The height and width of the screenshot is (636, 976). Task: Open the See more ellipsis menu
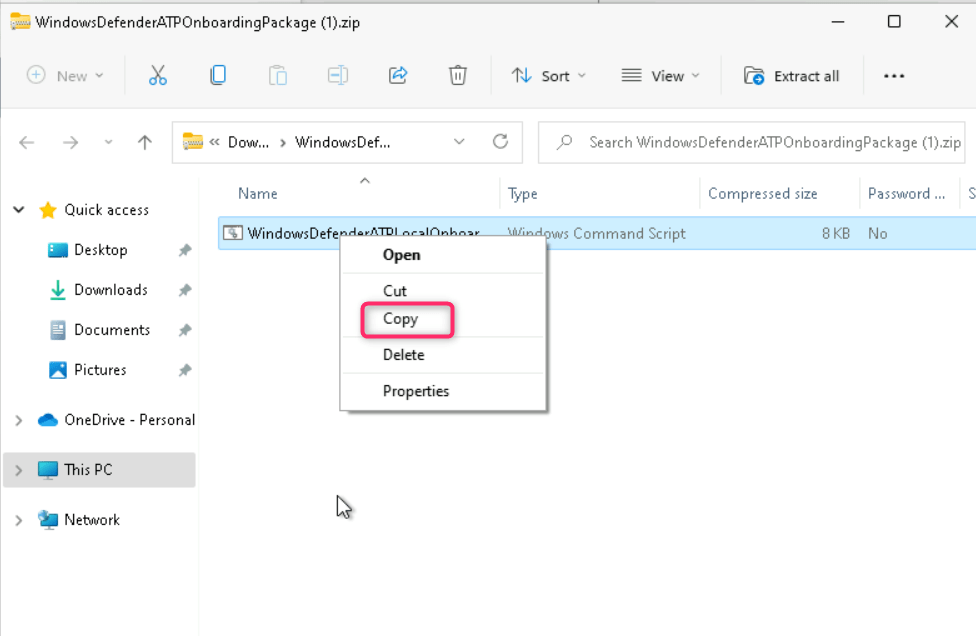pyautogui.click(x=894, y=76)
